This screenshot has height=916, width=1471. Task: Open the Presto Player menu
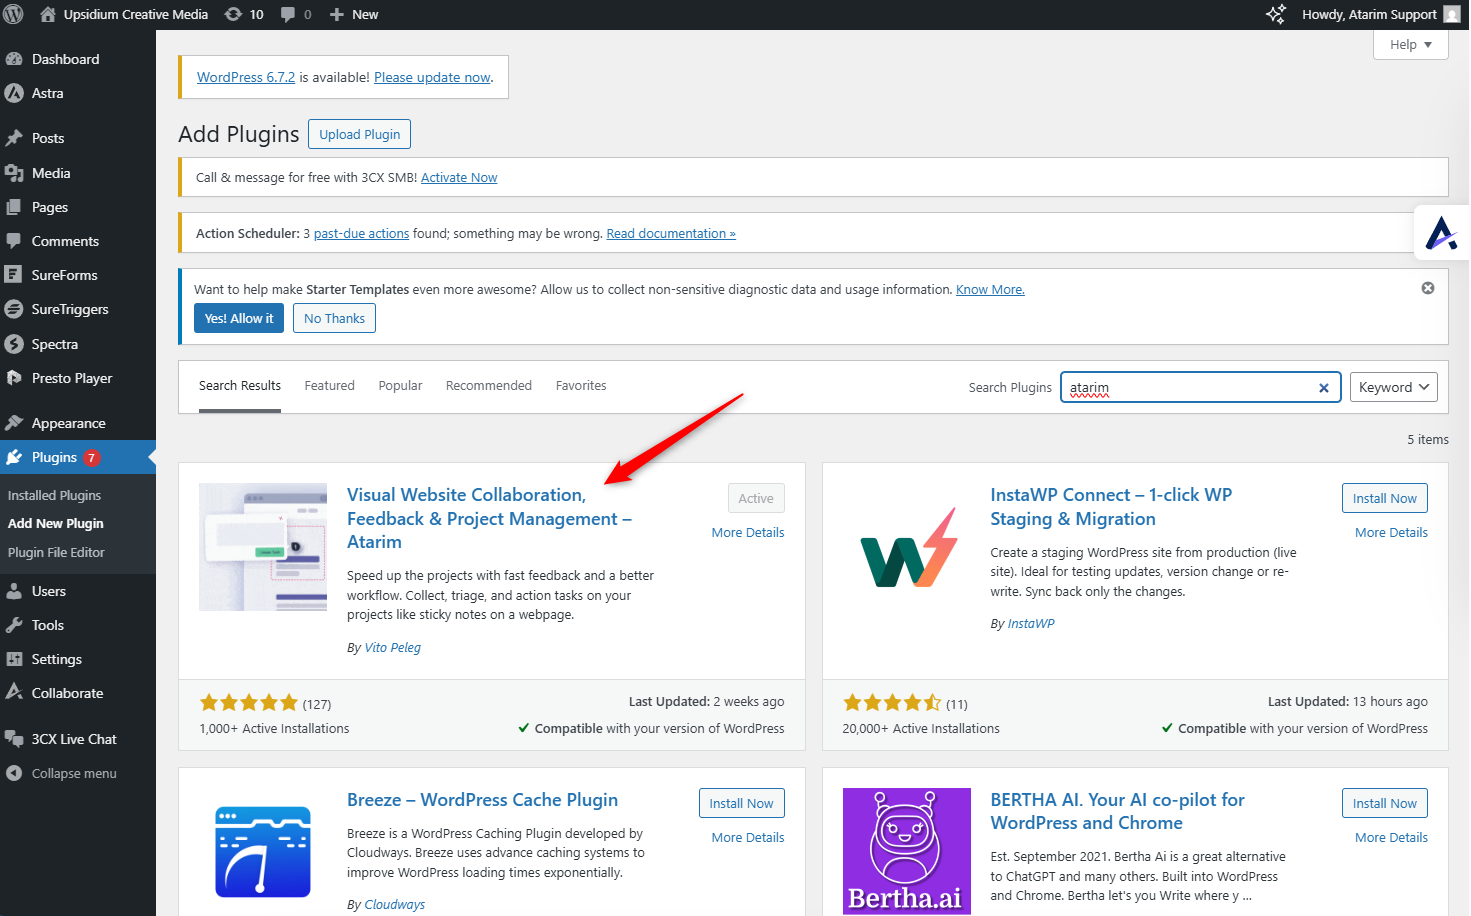tap(71, 378)
